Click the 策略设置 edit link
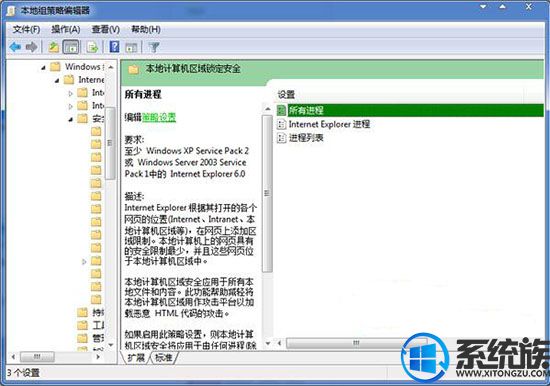The width and height of the screenshot is (550, 386). [x=159, y=117]
